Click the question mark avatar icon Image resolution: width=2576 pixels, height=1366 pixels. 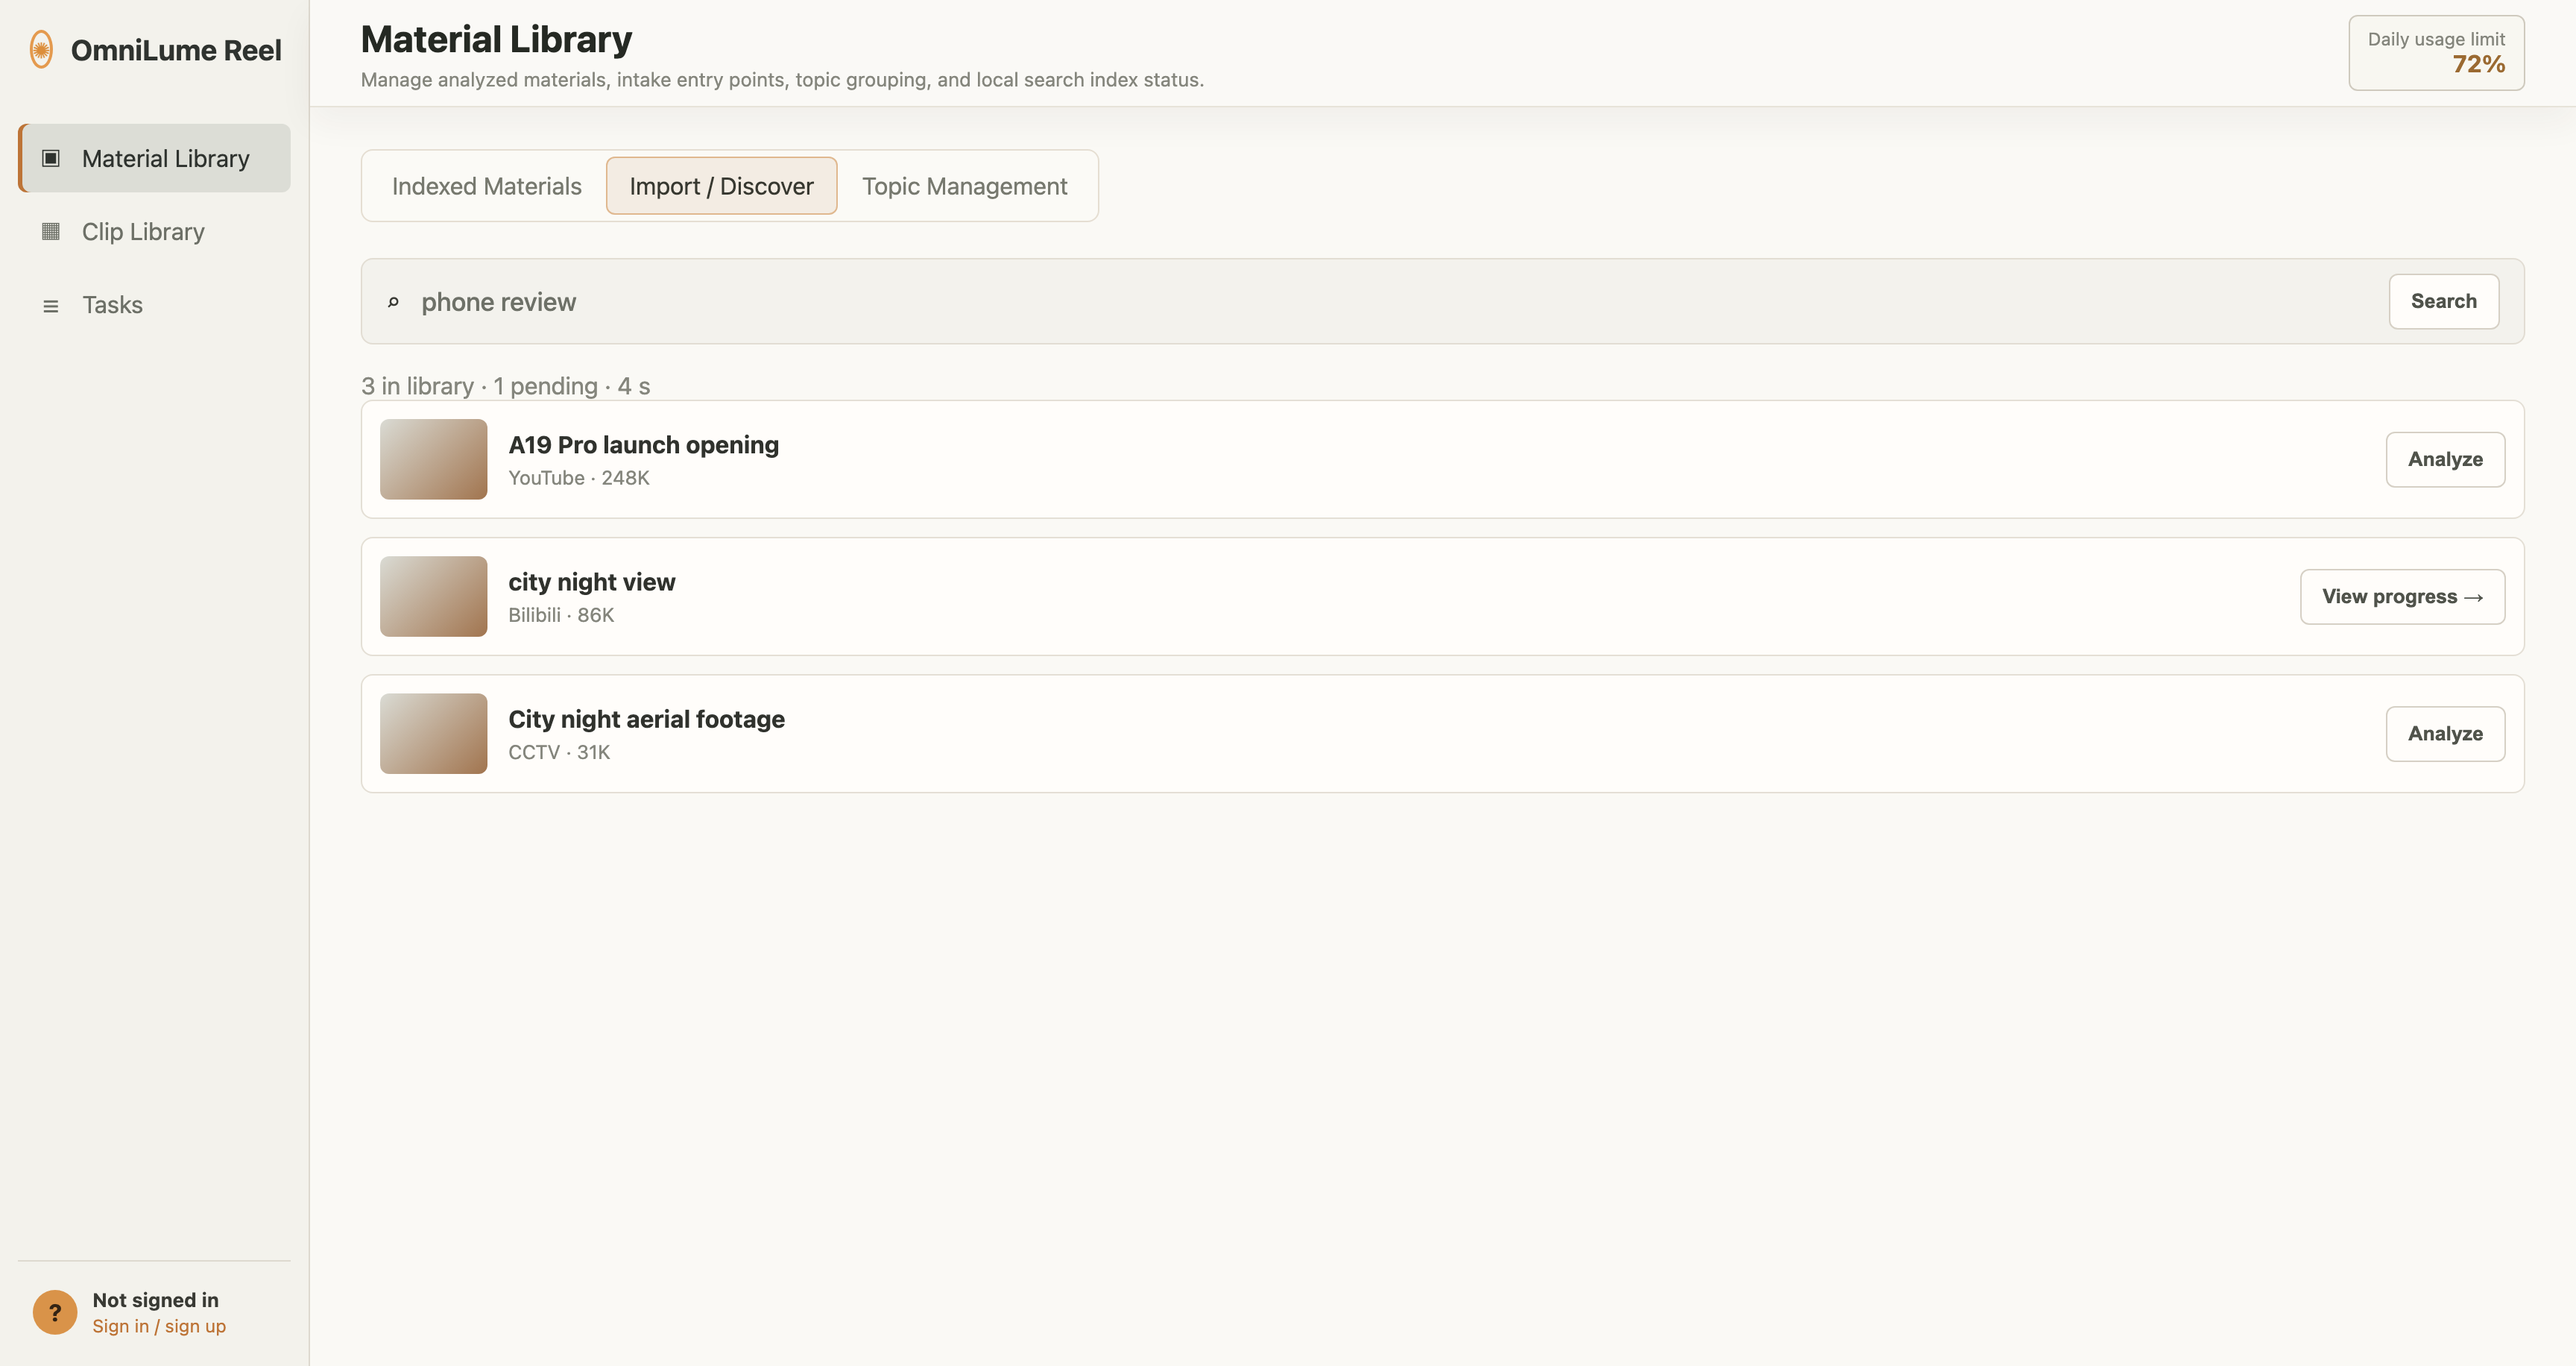[x=55, y=1312]
